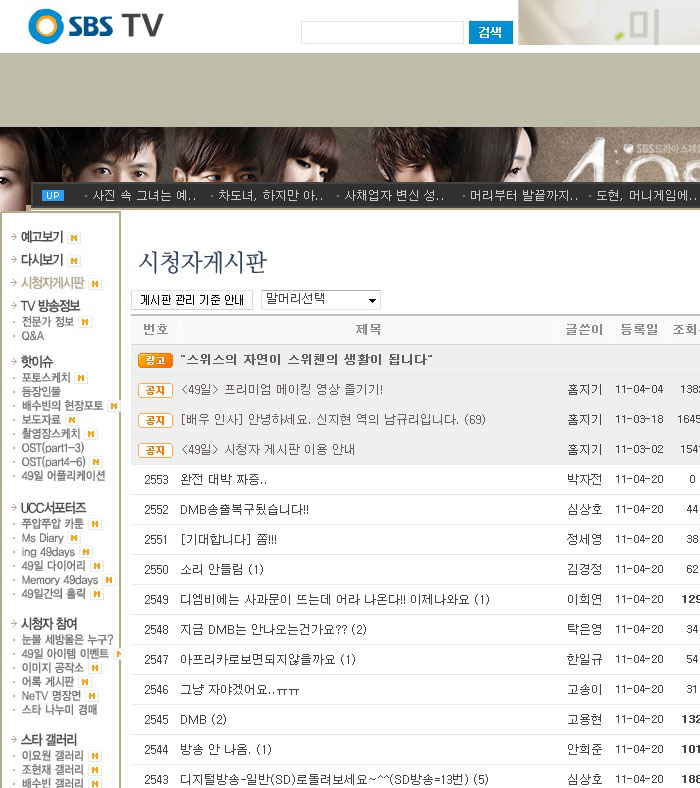Open post 소리 안들림 (1)
700x788 pixels.
click(x=222, y=570)
